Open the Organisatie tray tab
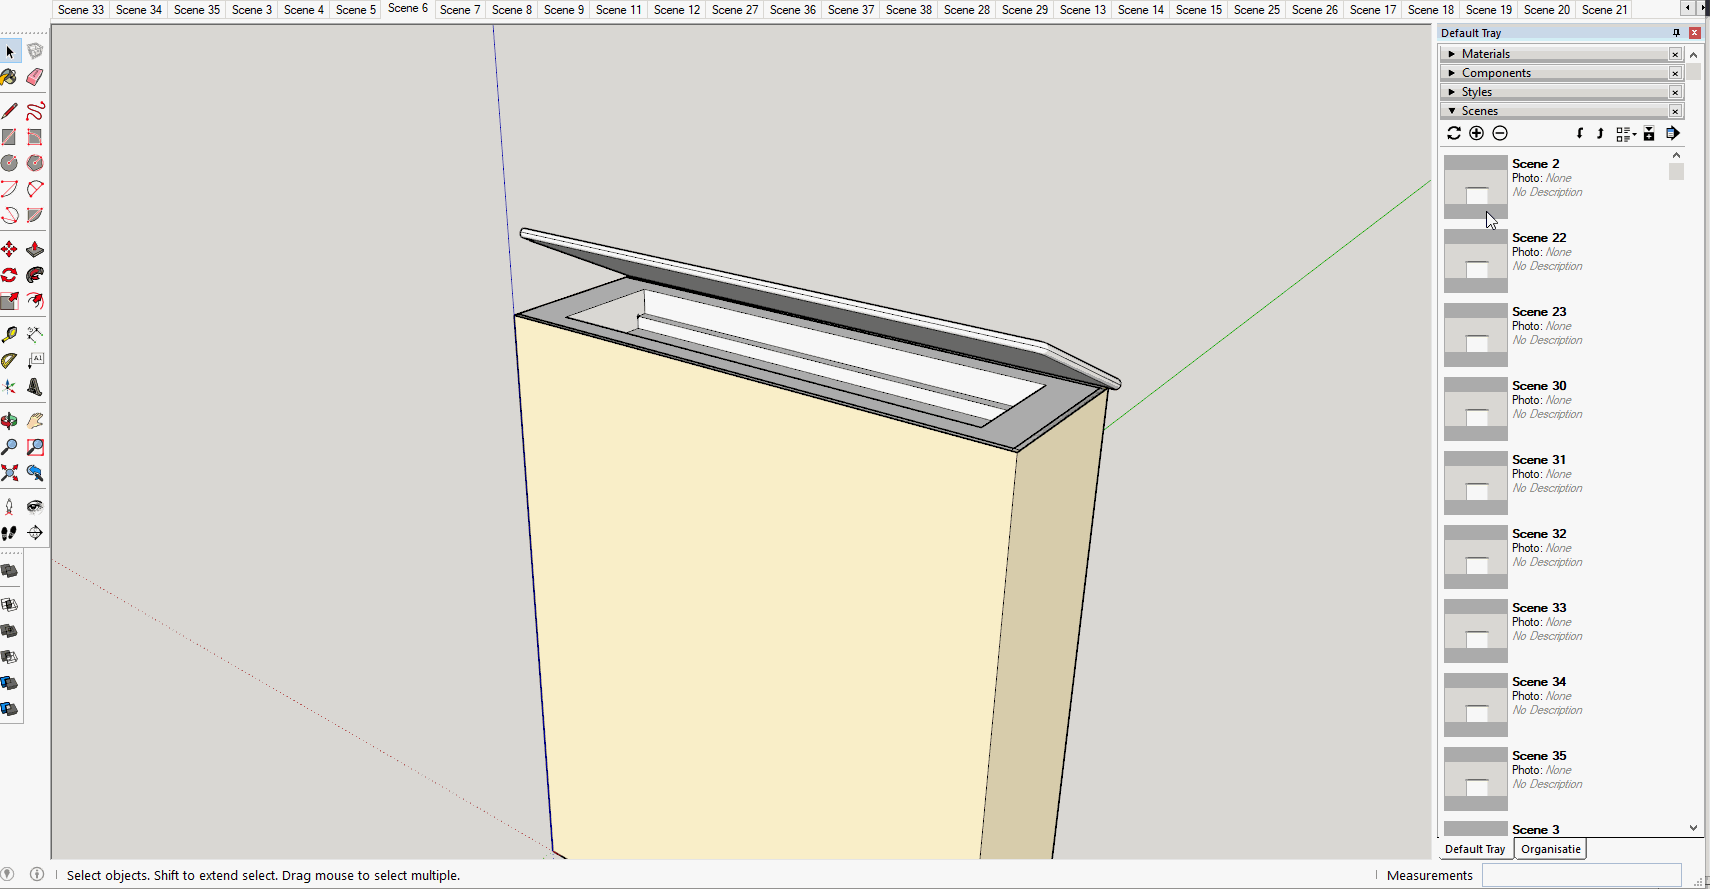The width and height of the screenshot is (1710, 889). coord(1551,849)
